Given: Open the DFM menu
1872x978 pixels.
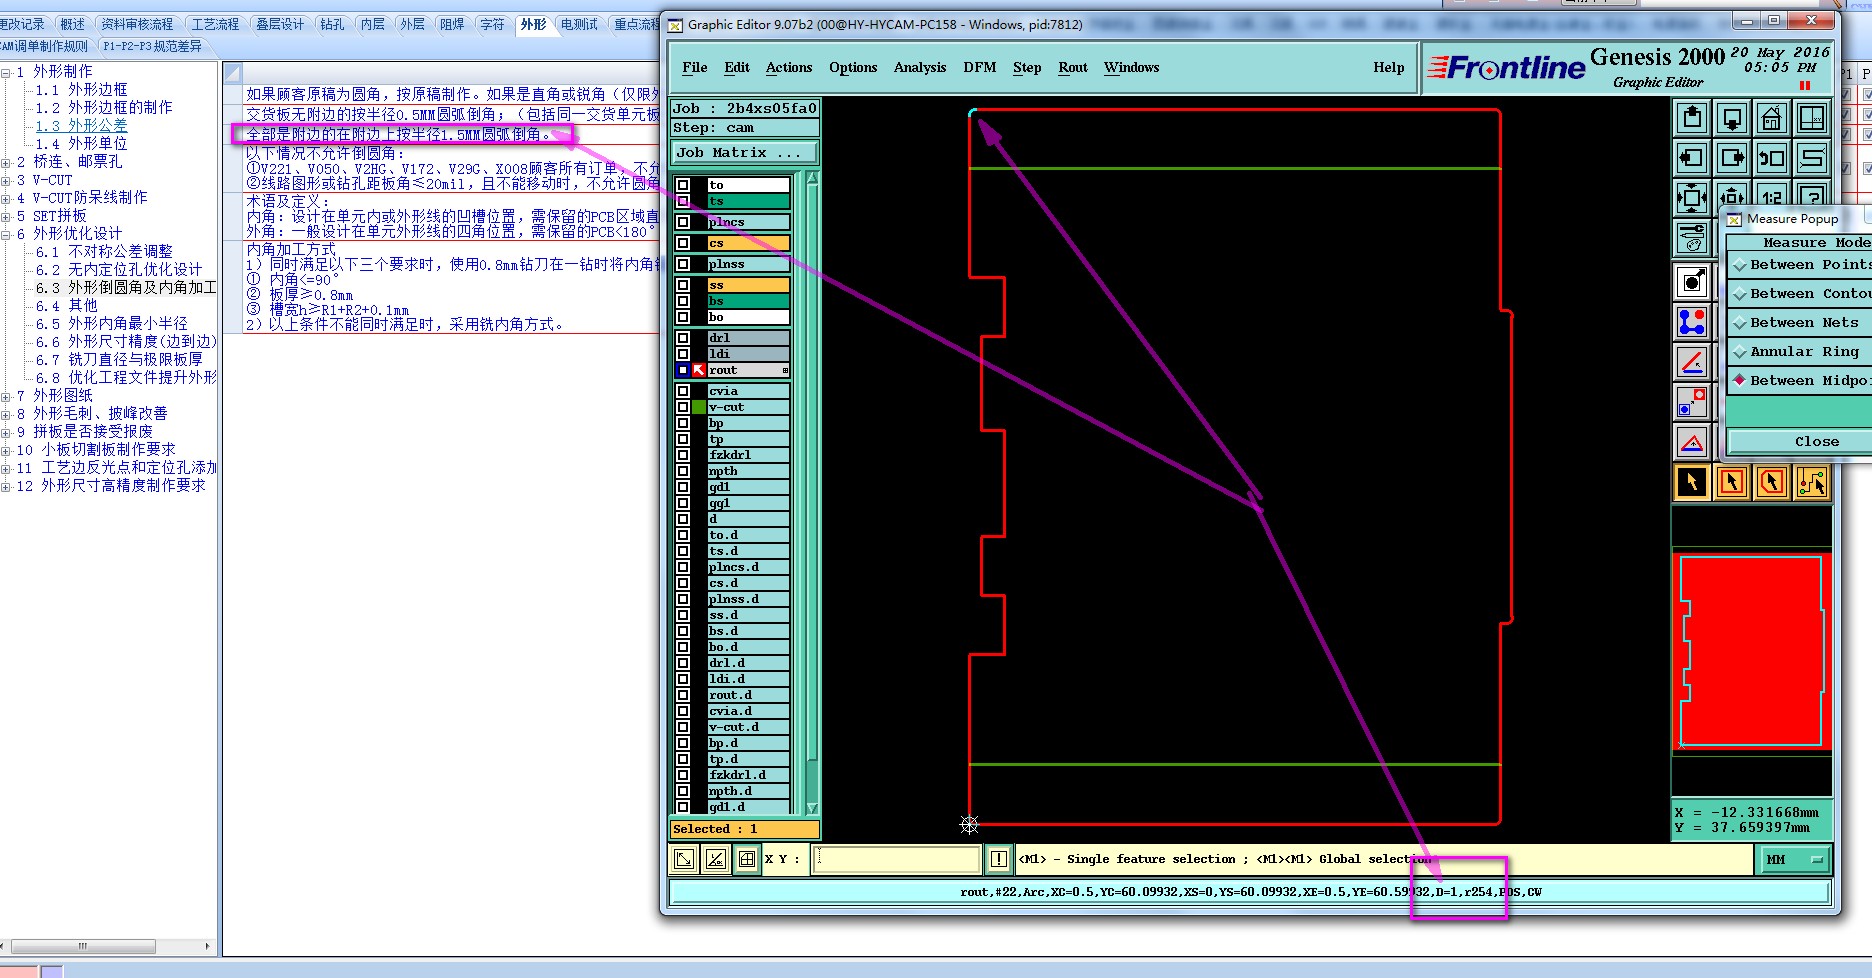Looking at the screenshot, I should tap(980, 67).
